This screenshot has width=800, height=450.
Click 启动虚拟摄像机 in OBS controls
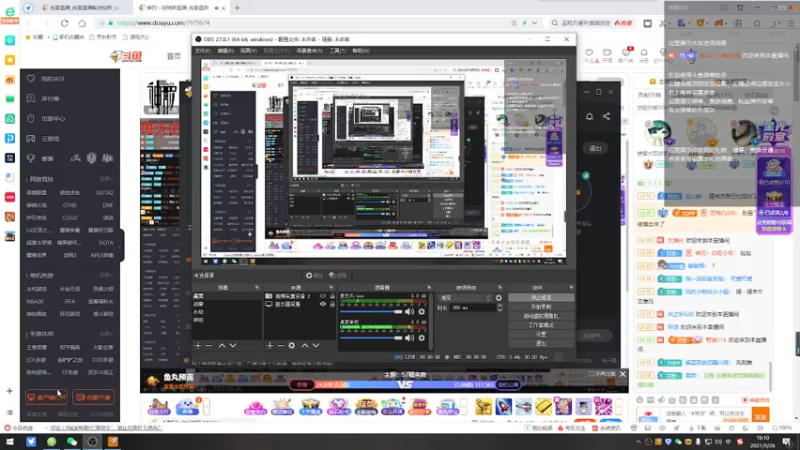click(x=541, y=316)
